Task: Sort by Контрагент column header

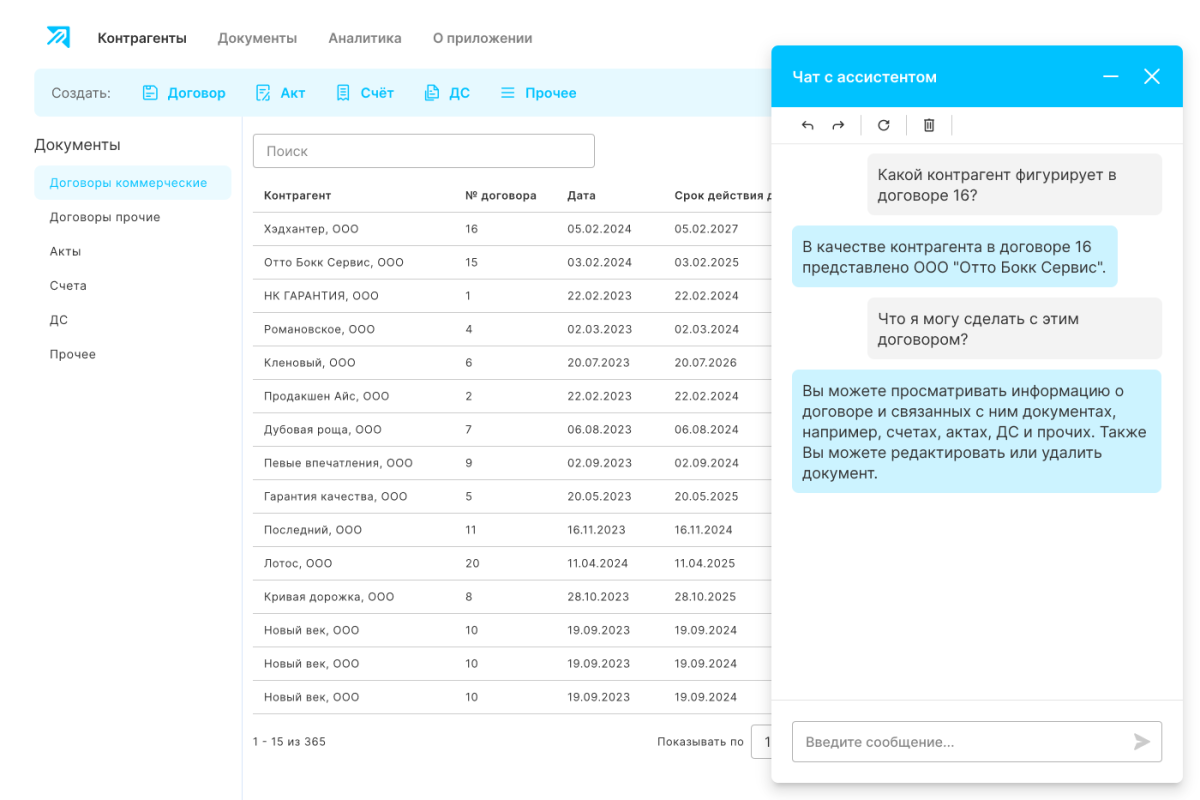Action: (297, 195)
